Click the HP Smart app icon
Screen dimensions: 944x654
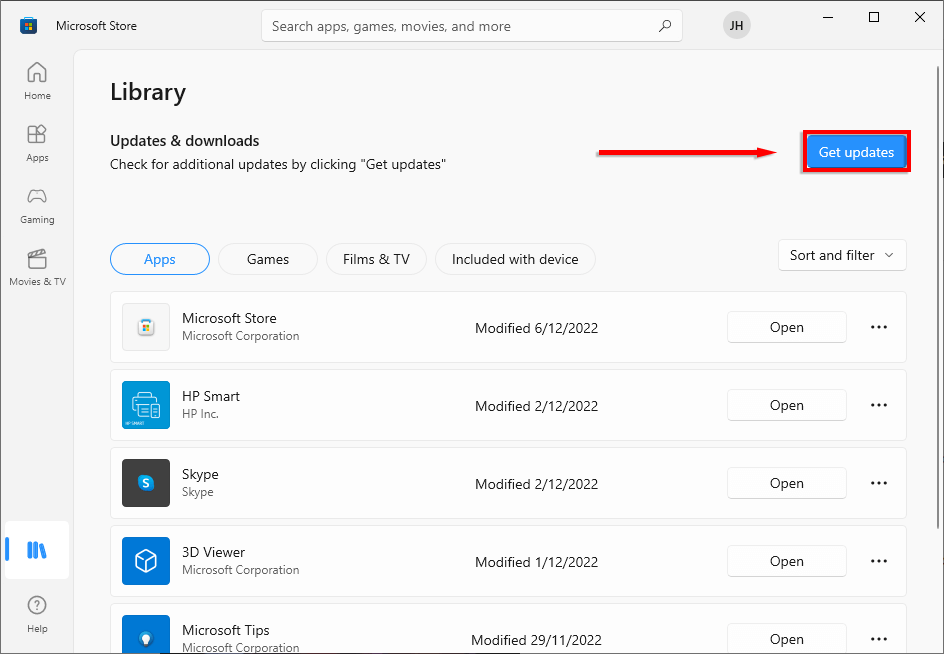pos(146,405)
